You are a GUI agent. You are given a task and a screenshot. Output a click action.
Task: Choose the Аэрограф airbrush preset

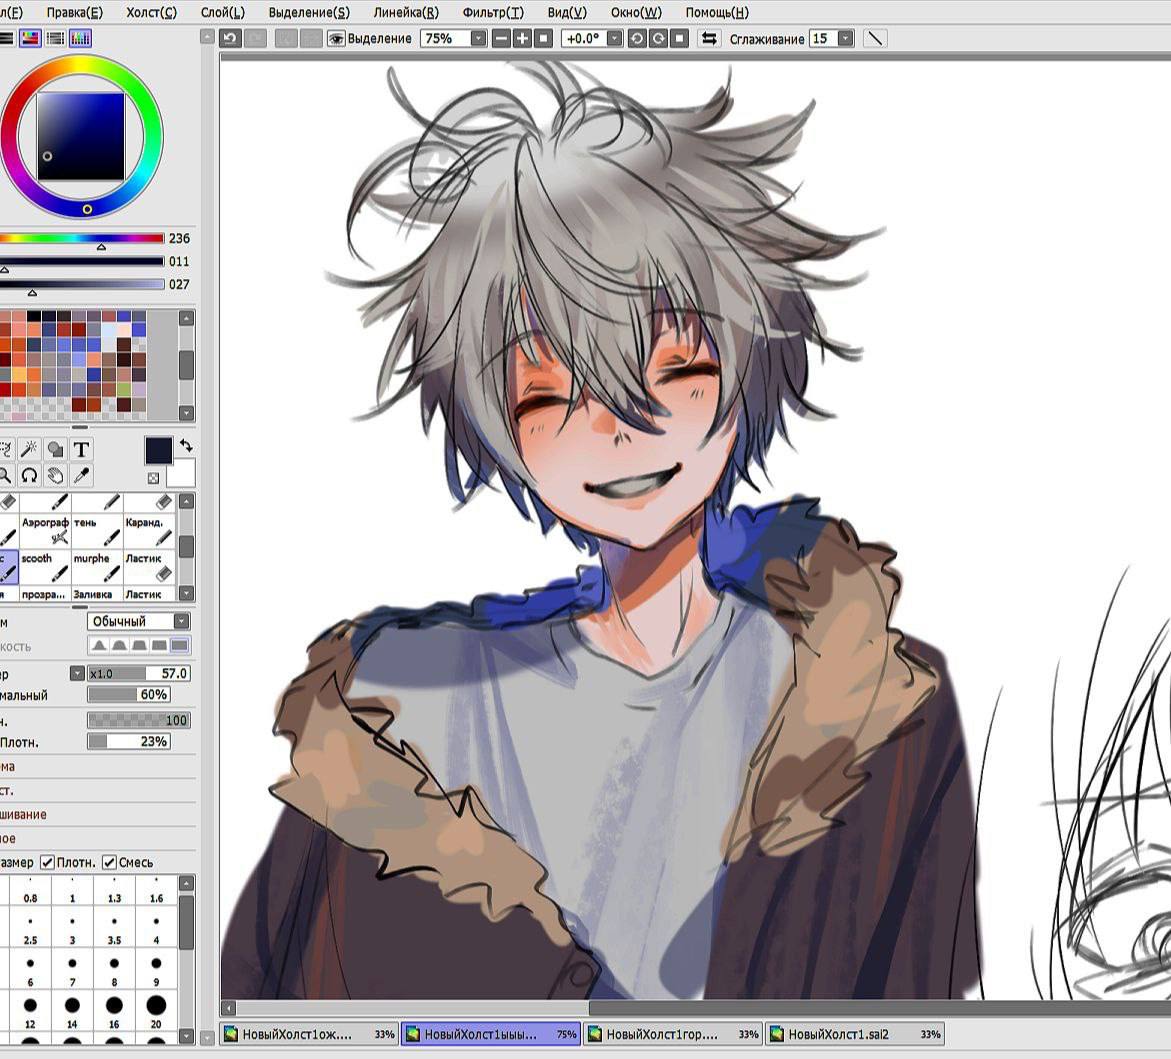coord(45,530)
